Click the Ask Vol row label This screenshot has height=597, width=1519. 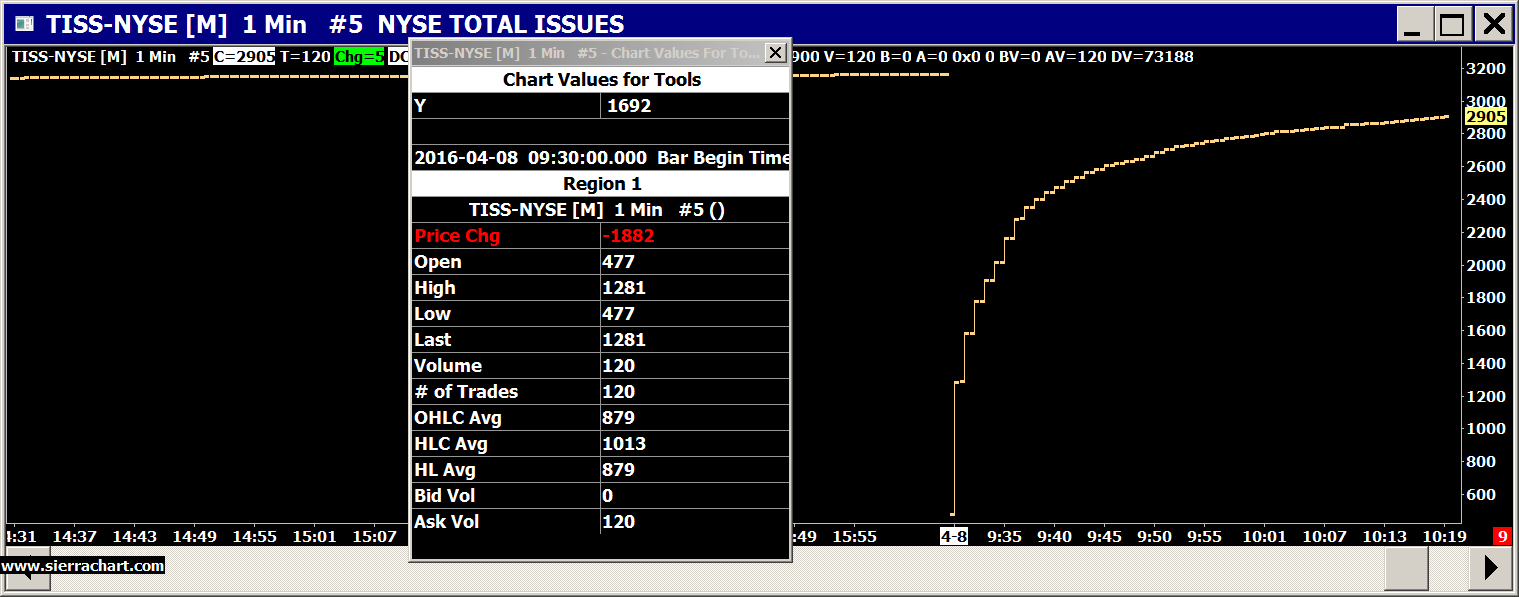(x=446, y=522)
